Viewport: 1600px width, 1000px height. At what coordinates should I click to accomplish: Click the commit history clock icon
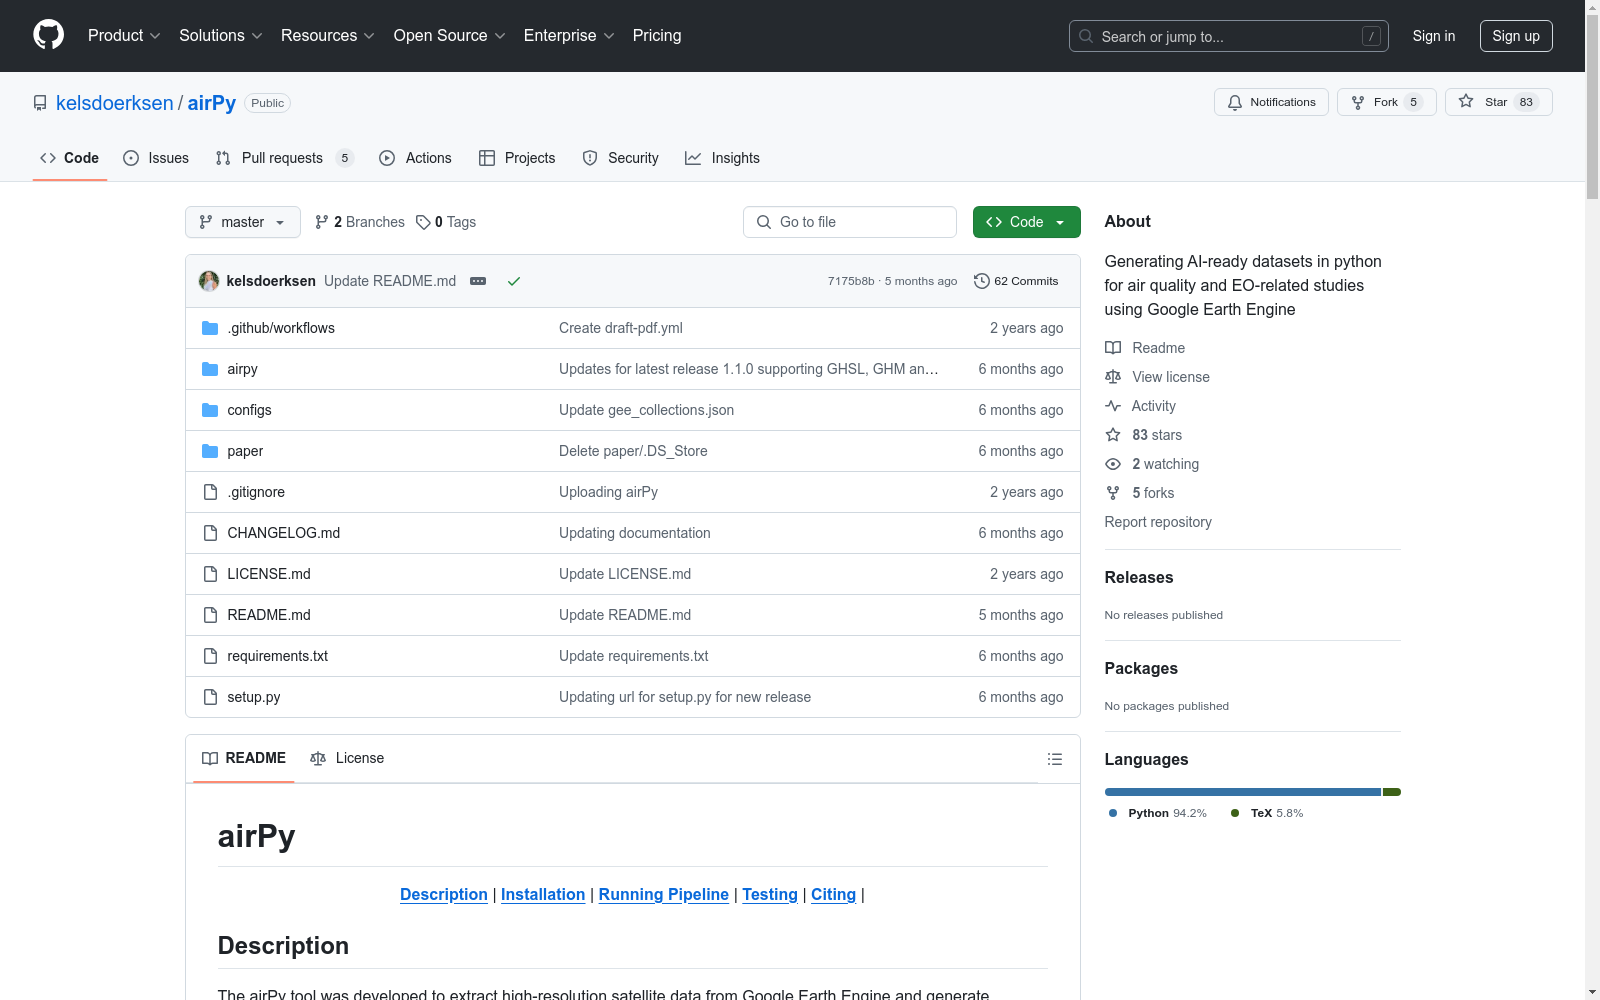(982, 281)
